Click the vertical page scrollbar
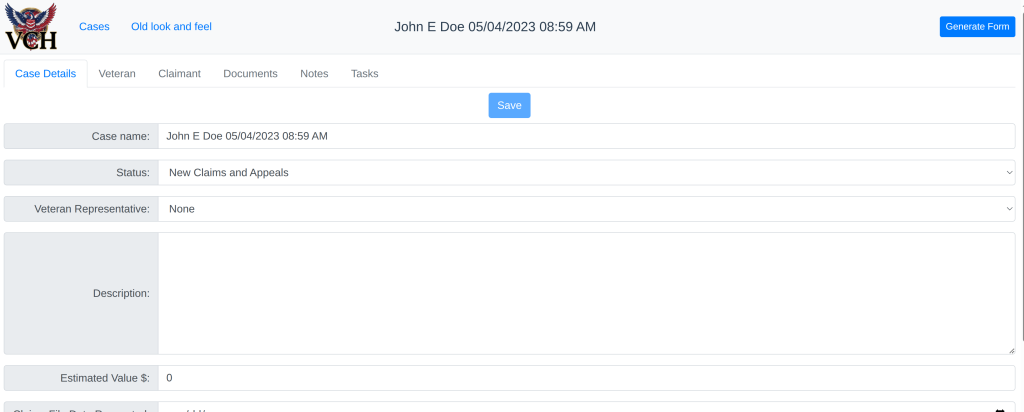Screen dimensions: 1024x412 pyautogui.click(x=1020, y=200)
